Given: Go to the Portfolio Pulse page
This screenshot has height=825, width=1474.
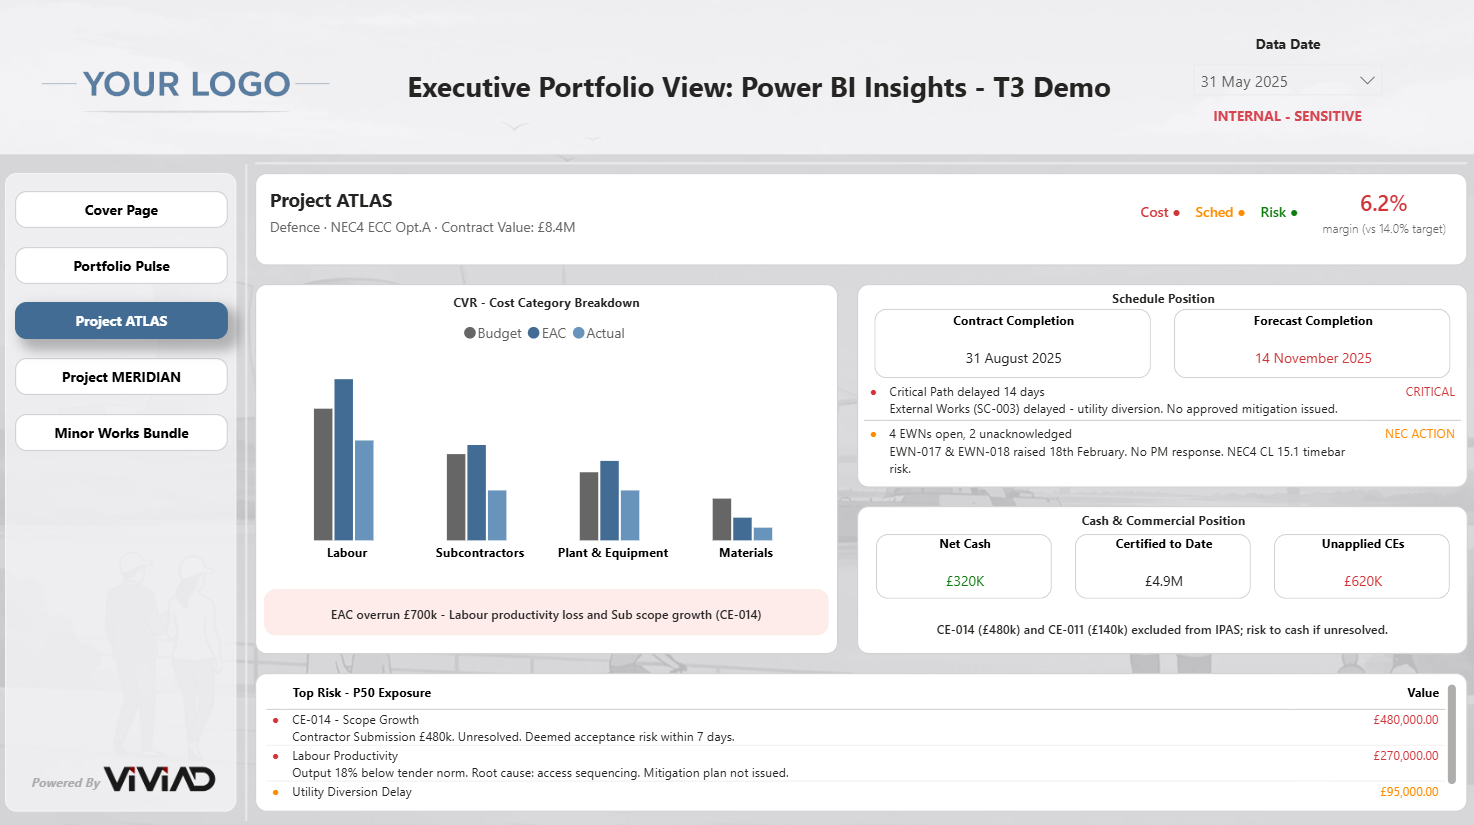Looking at the screenshot, I should tap(121, 266).
